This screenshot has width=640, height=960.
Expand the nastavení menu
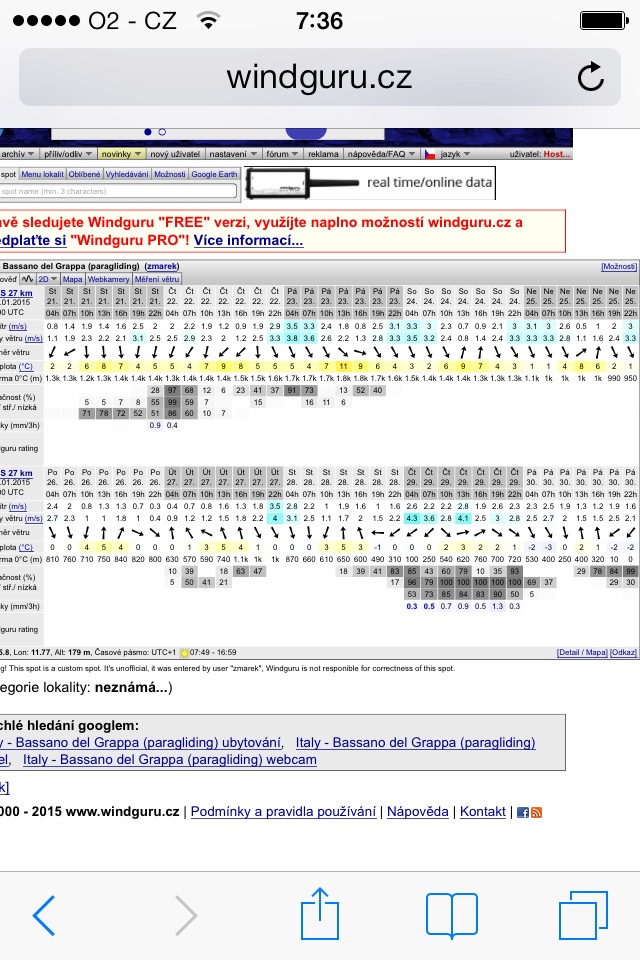[233, 154]
